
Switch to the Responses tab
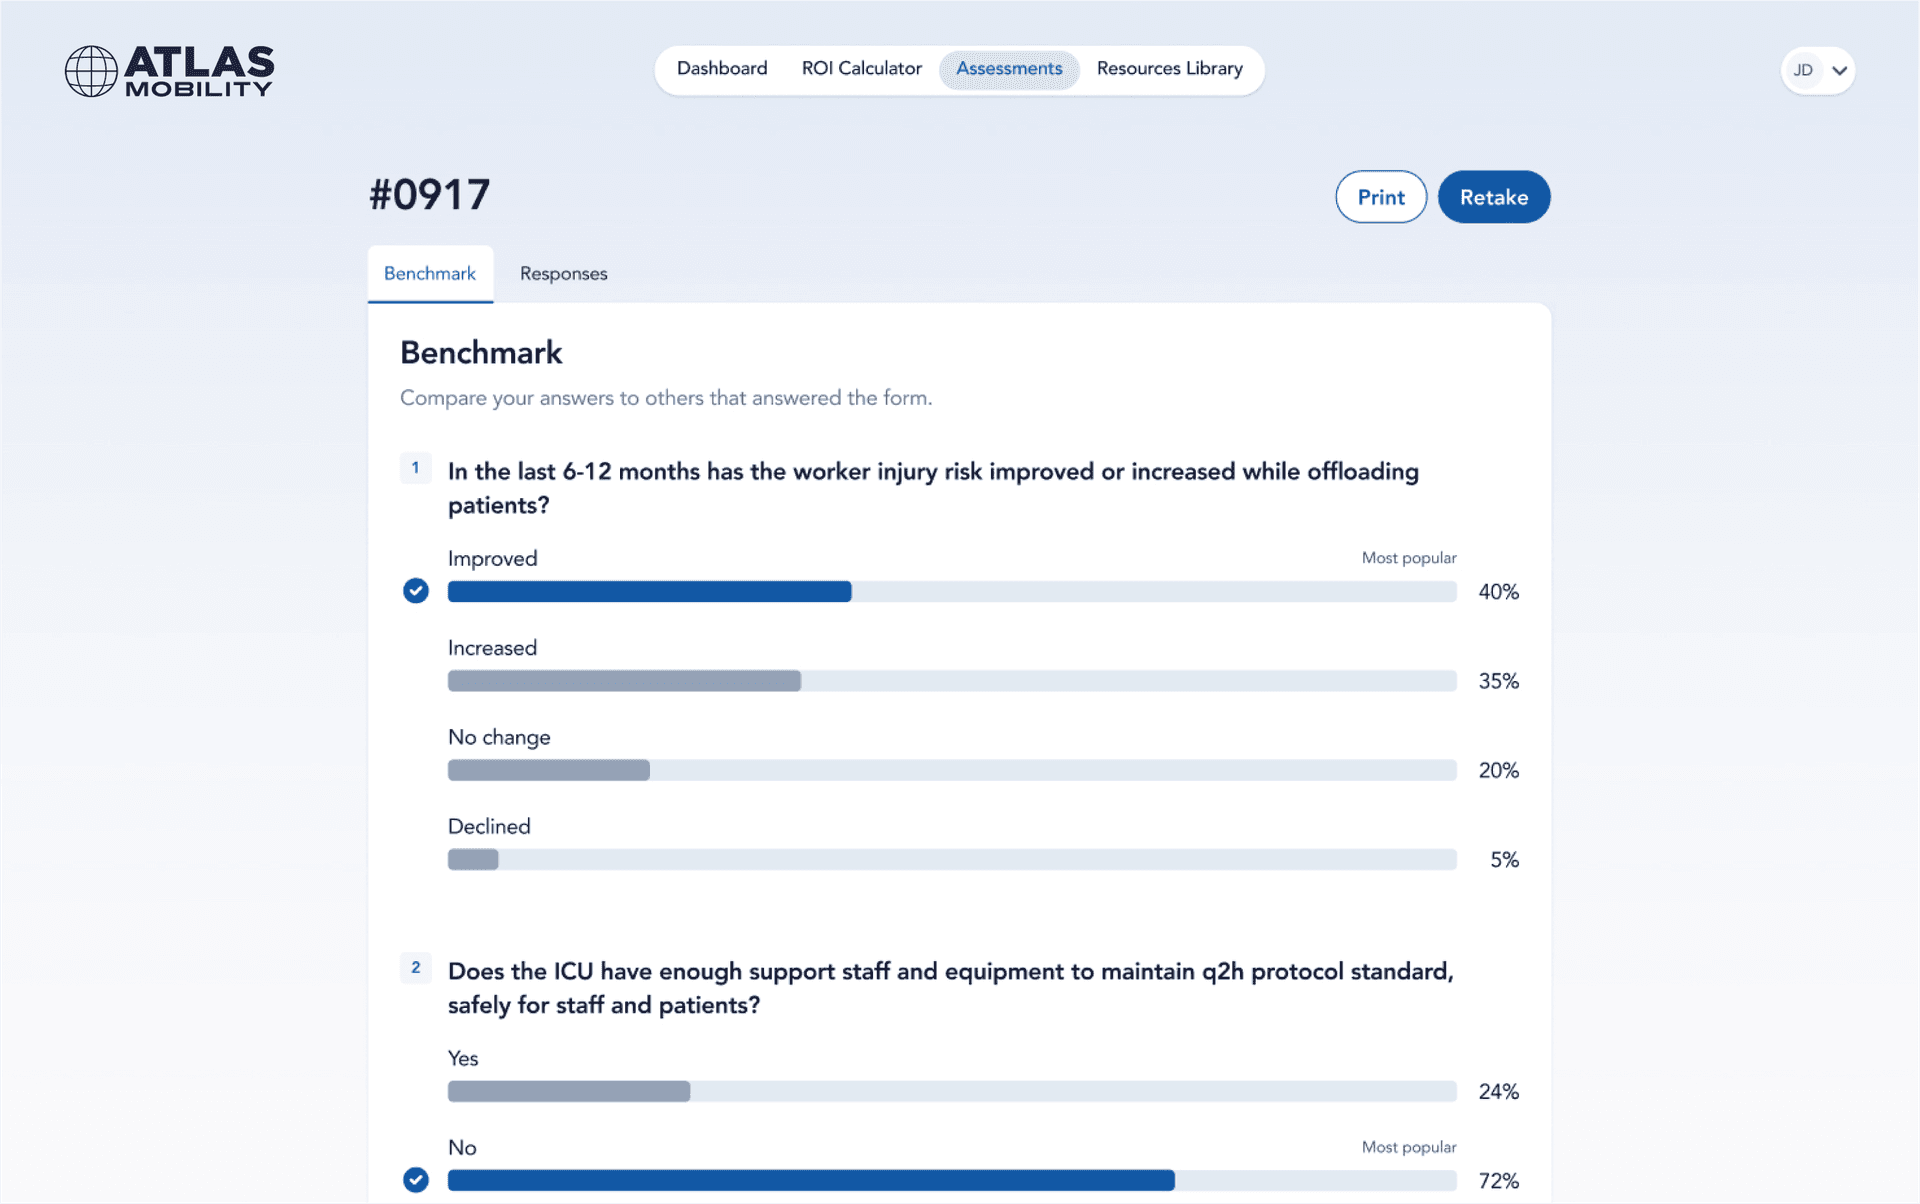[563, 274]
